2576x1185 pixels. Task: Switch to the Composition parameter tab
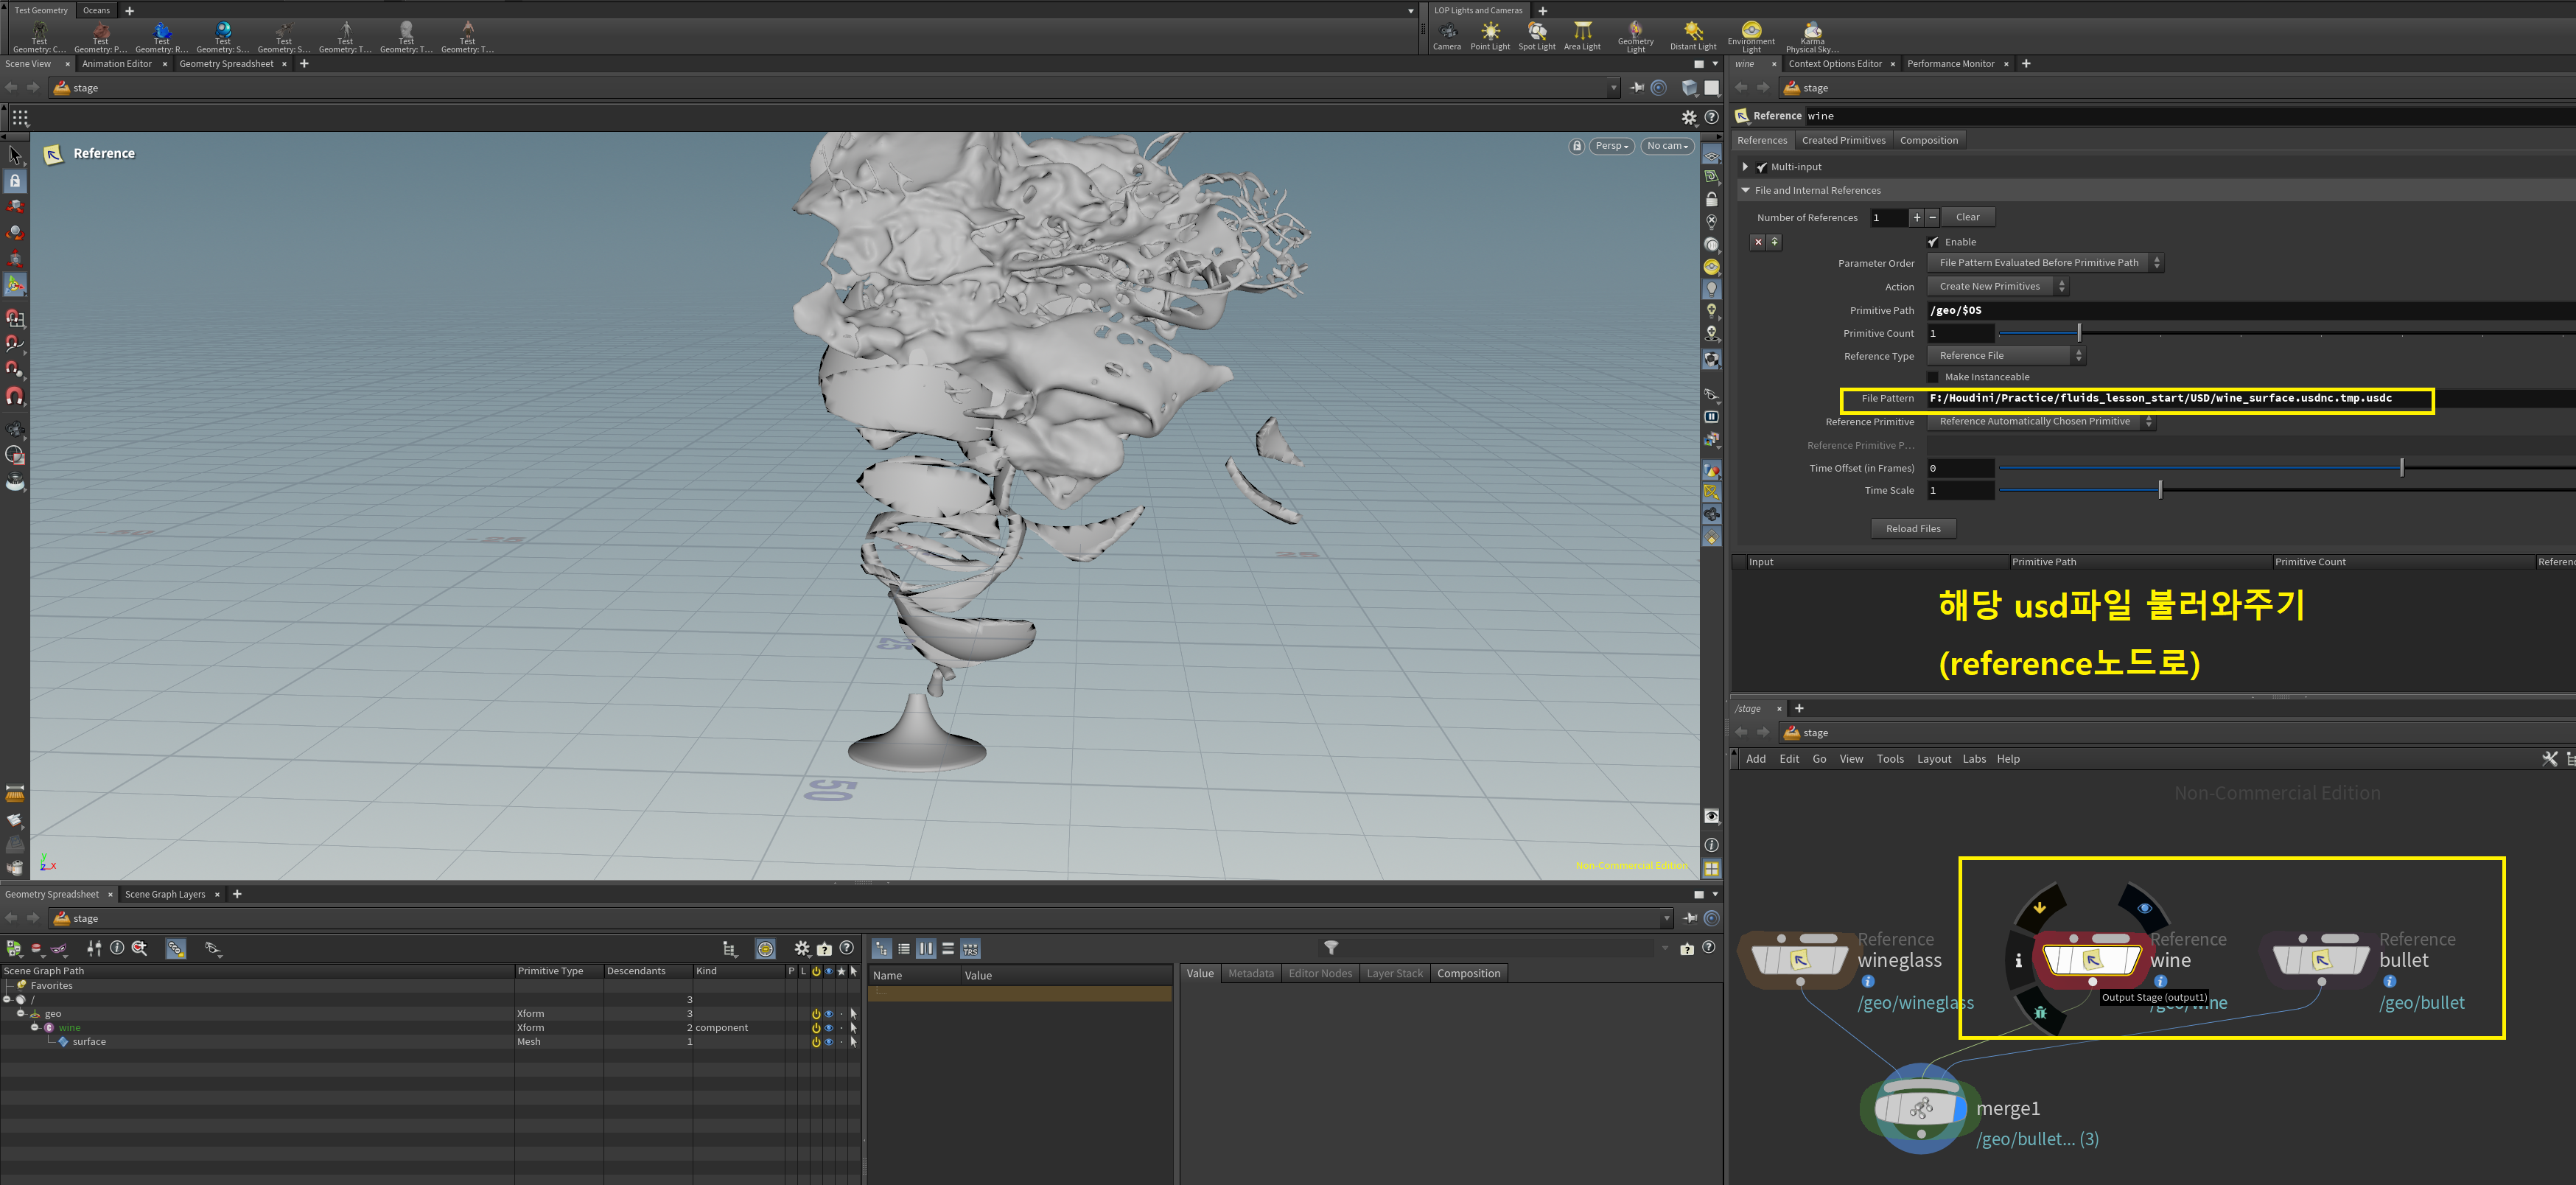click(x=1928, y=140)
